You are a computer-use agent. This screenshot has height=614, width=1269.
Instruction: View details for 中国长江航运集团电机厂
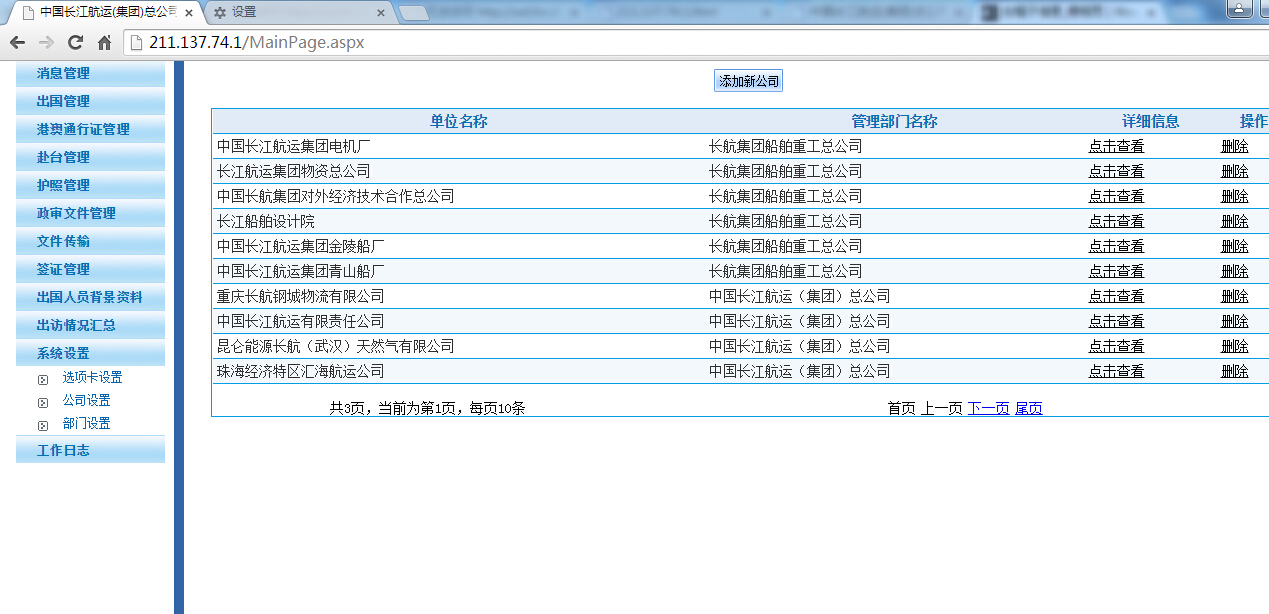point(1116,146)
